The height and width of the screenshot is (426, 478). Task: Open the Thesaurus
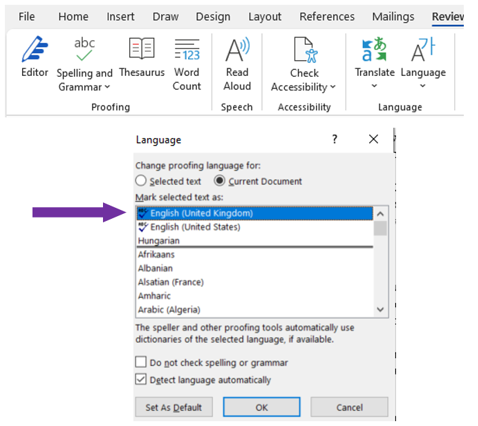click(x=142, y=57)
